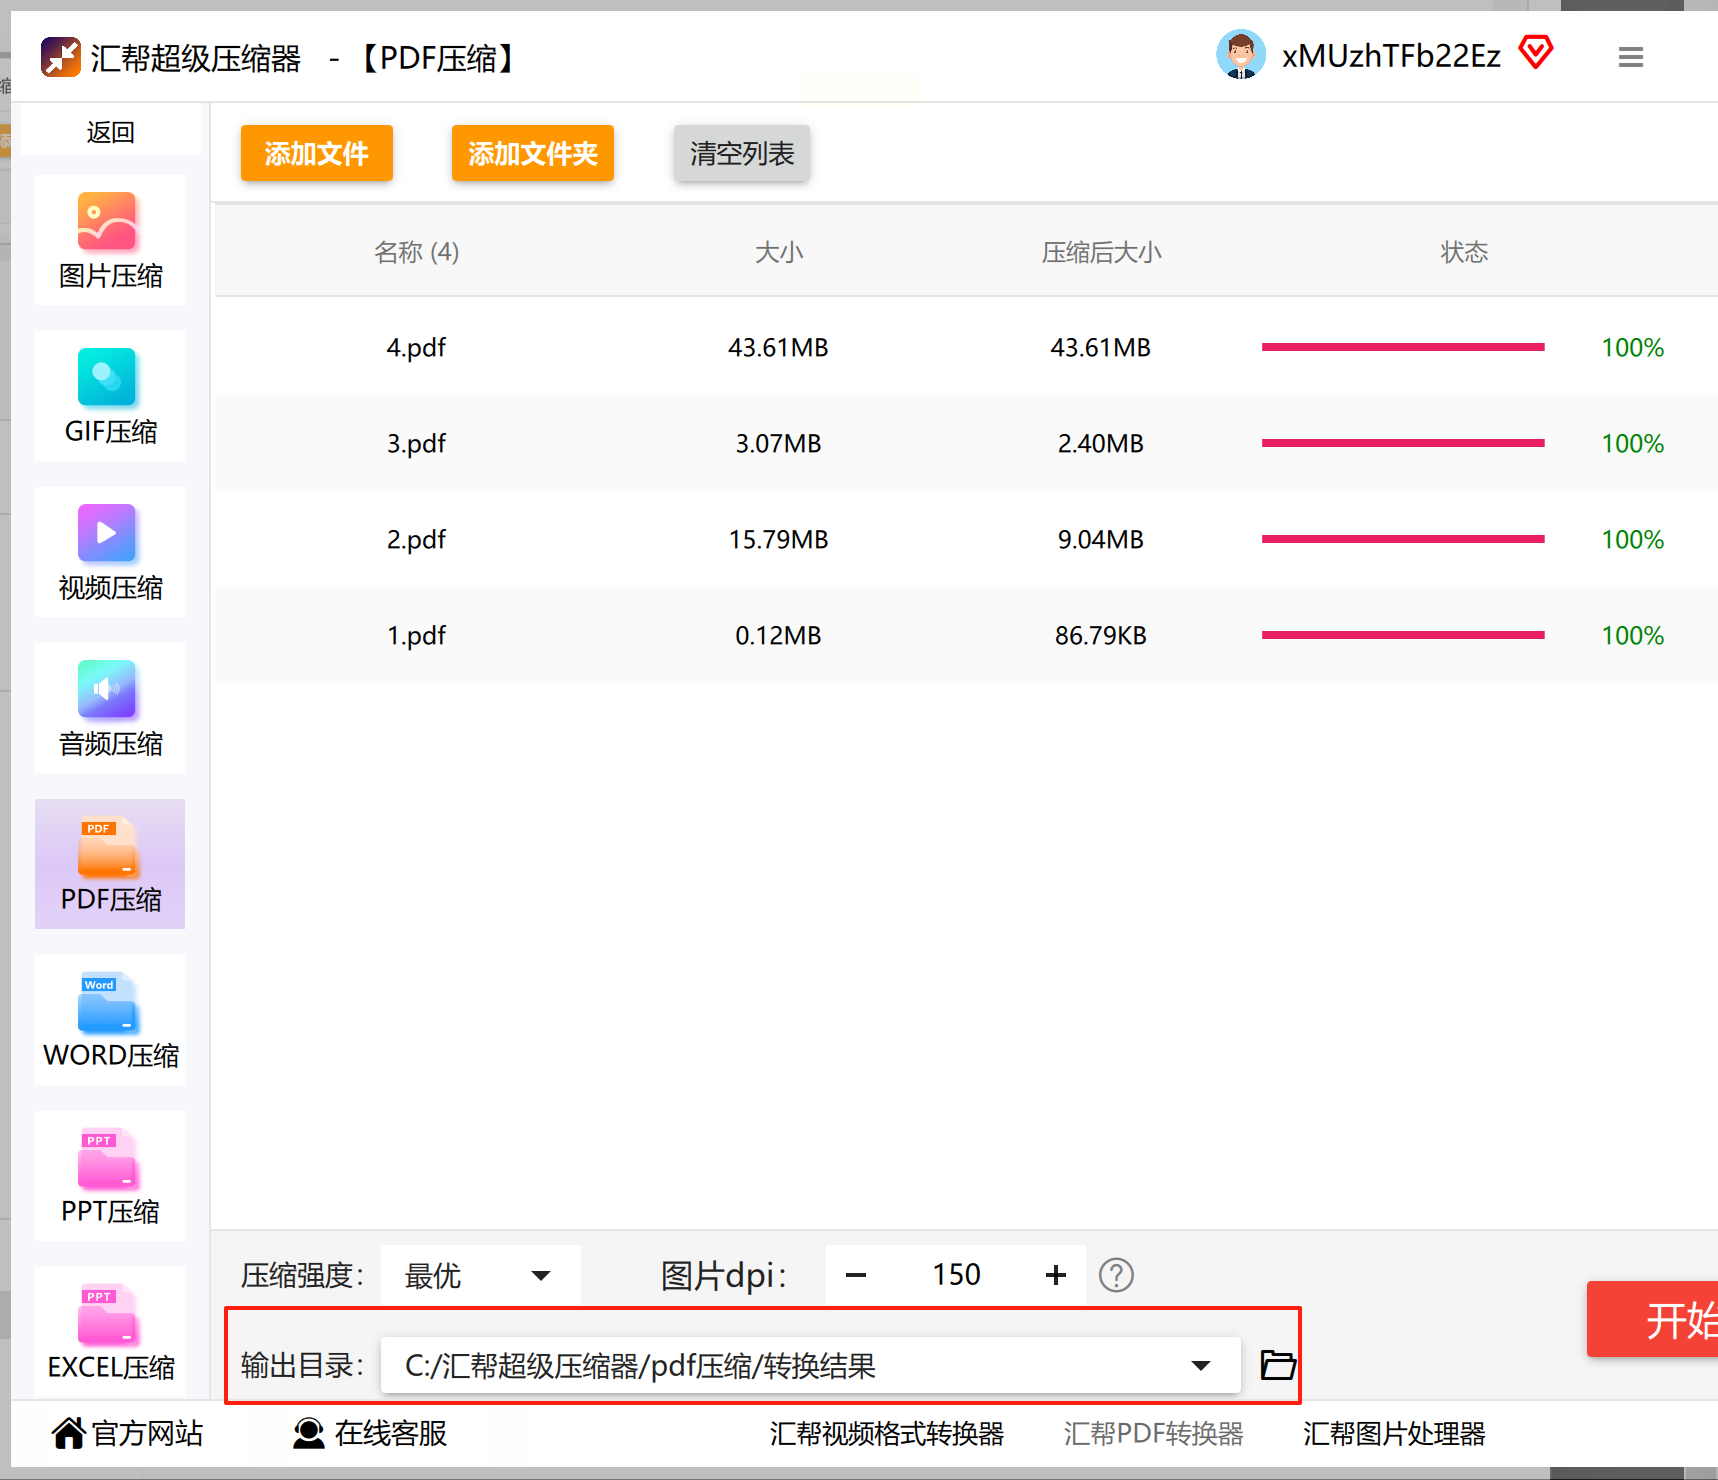This screenshot has width=1718, height=1480.
Task: Go back via the 返回 button
Action: 110,132
